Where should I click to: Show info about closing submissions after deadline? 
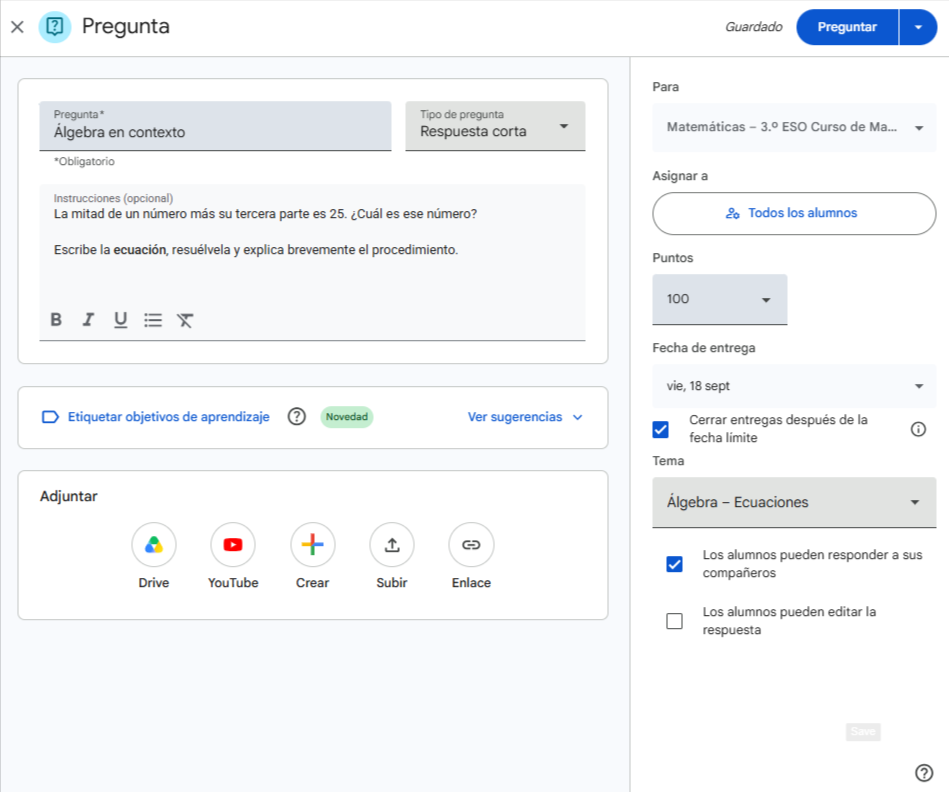tap(918, 429)
